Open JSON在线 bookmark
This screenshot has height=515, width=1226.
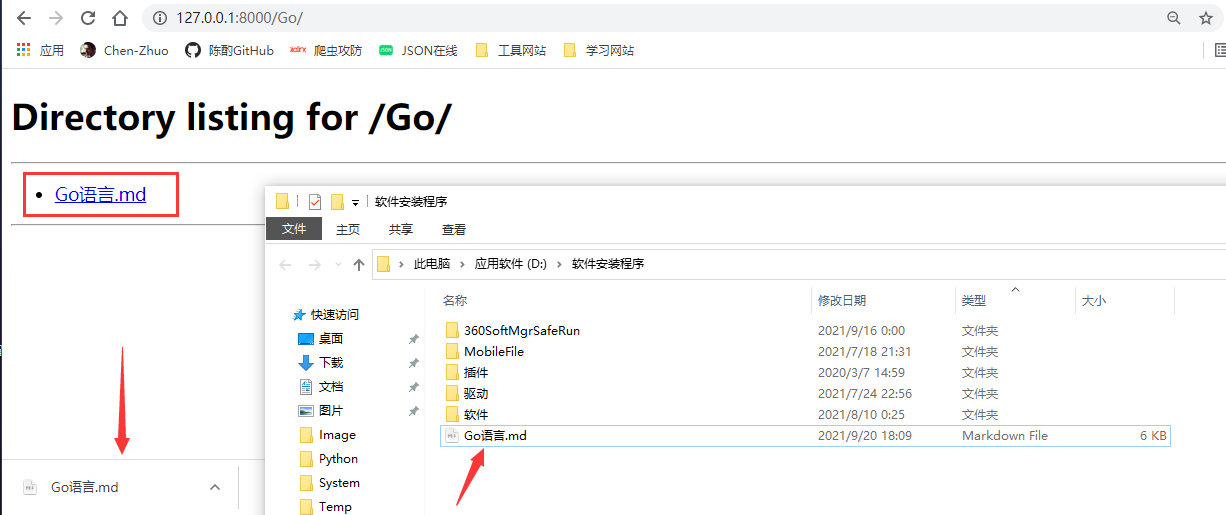(x=418, y=50)
